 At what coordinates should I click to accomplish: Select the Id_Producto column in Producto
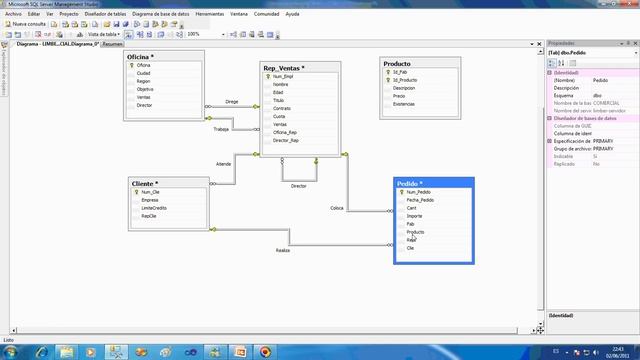(x=405, y=80)
